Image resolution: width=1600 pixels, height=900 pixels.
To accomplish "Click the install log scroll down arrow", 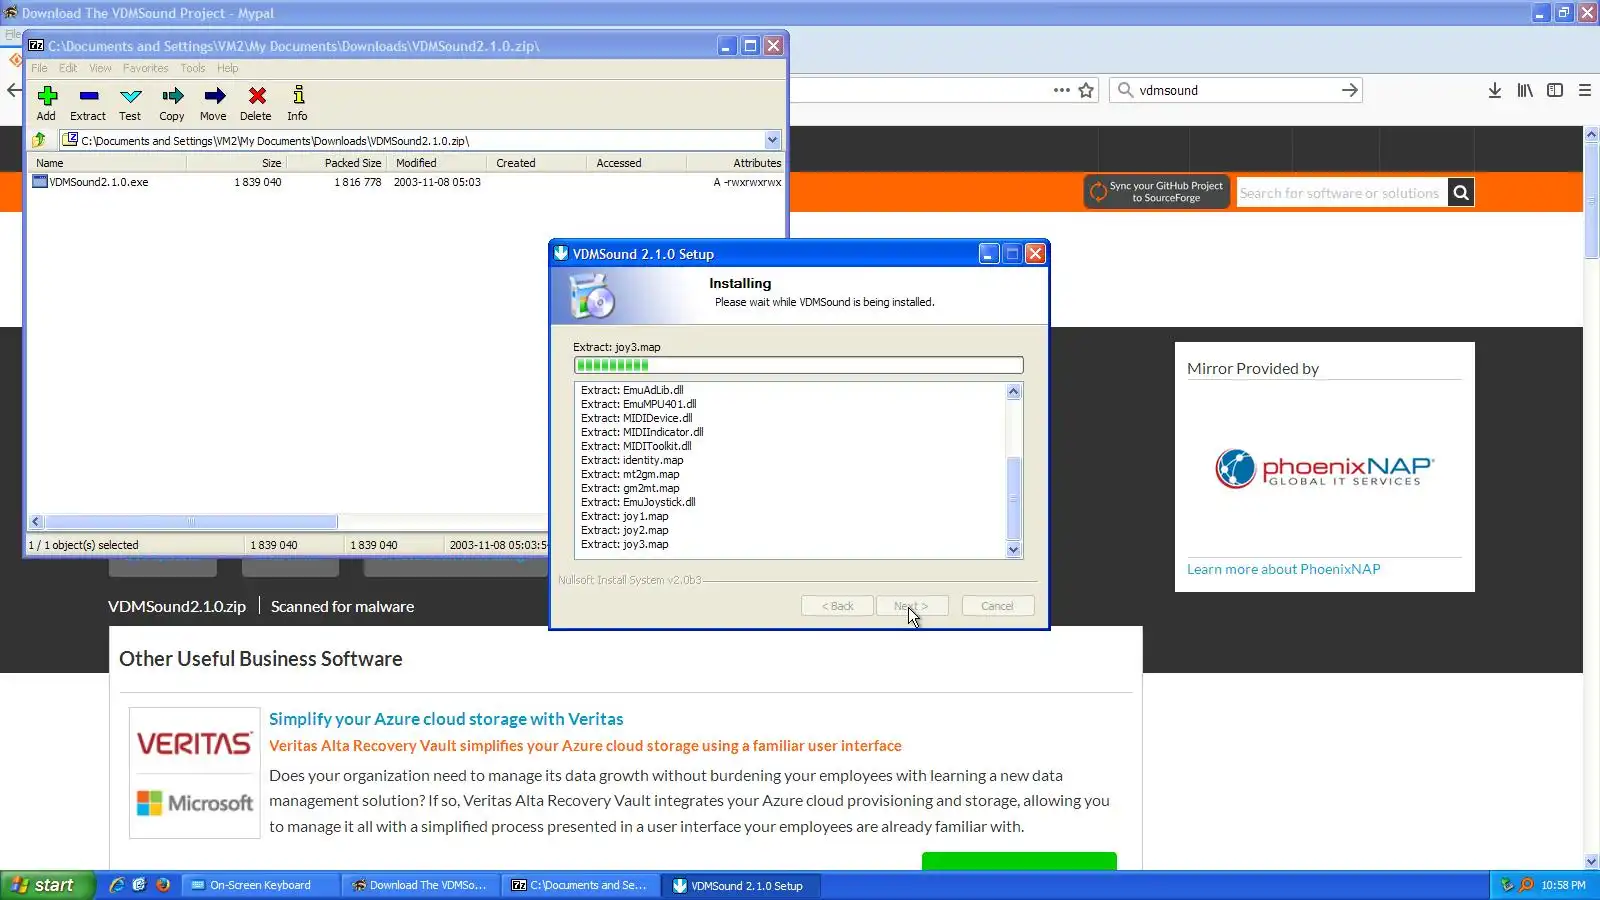I will click(1013, 550).
